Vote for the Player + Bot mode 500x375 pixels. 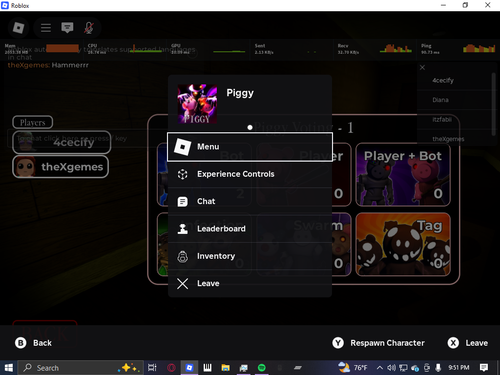[x=403, y=175]
